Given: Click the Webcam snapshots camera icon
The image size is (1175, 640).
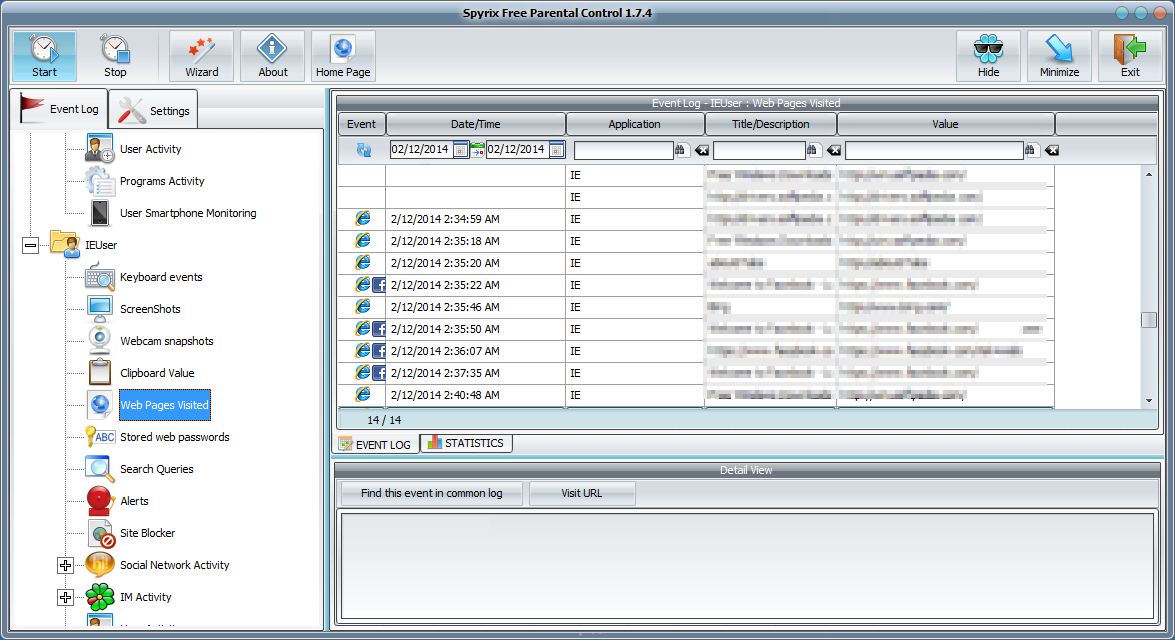Looking at the screenshot, I should [100, 341].
